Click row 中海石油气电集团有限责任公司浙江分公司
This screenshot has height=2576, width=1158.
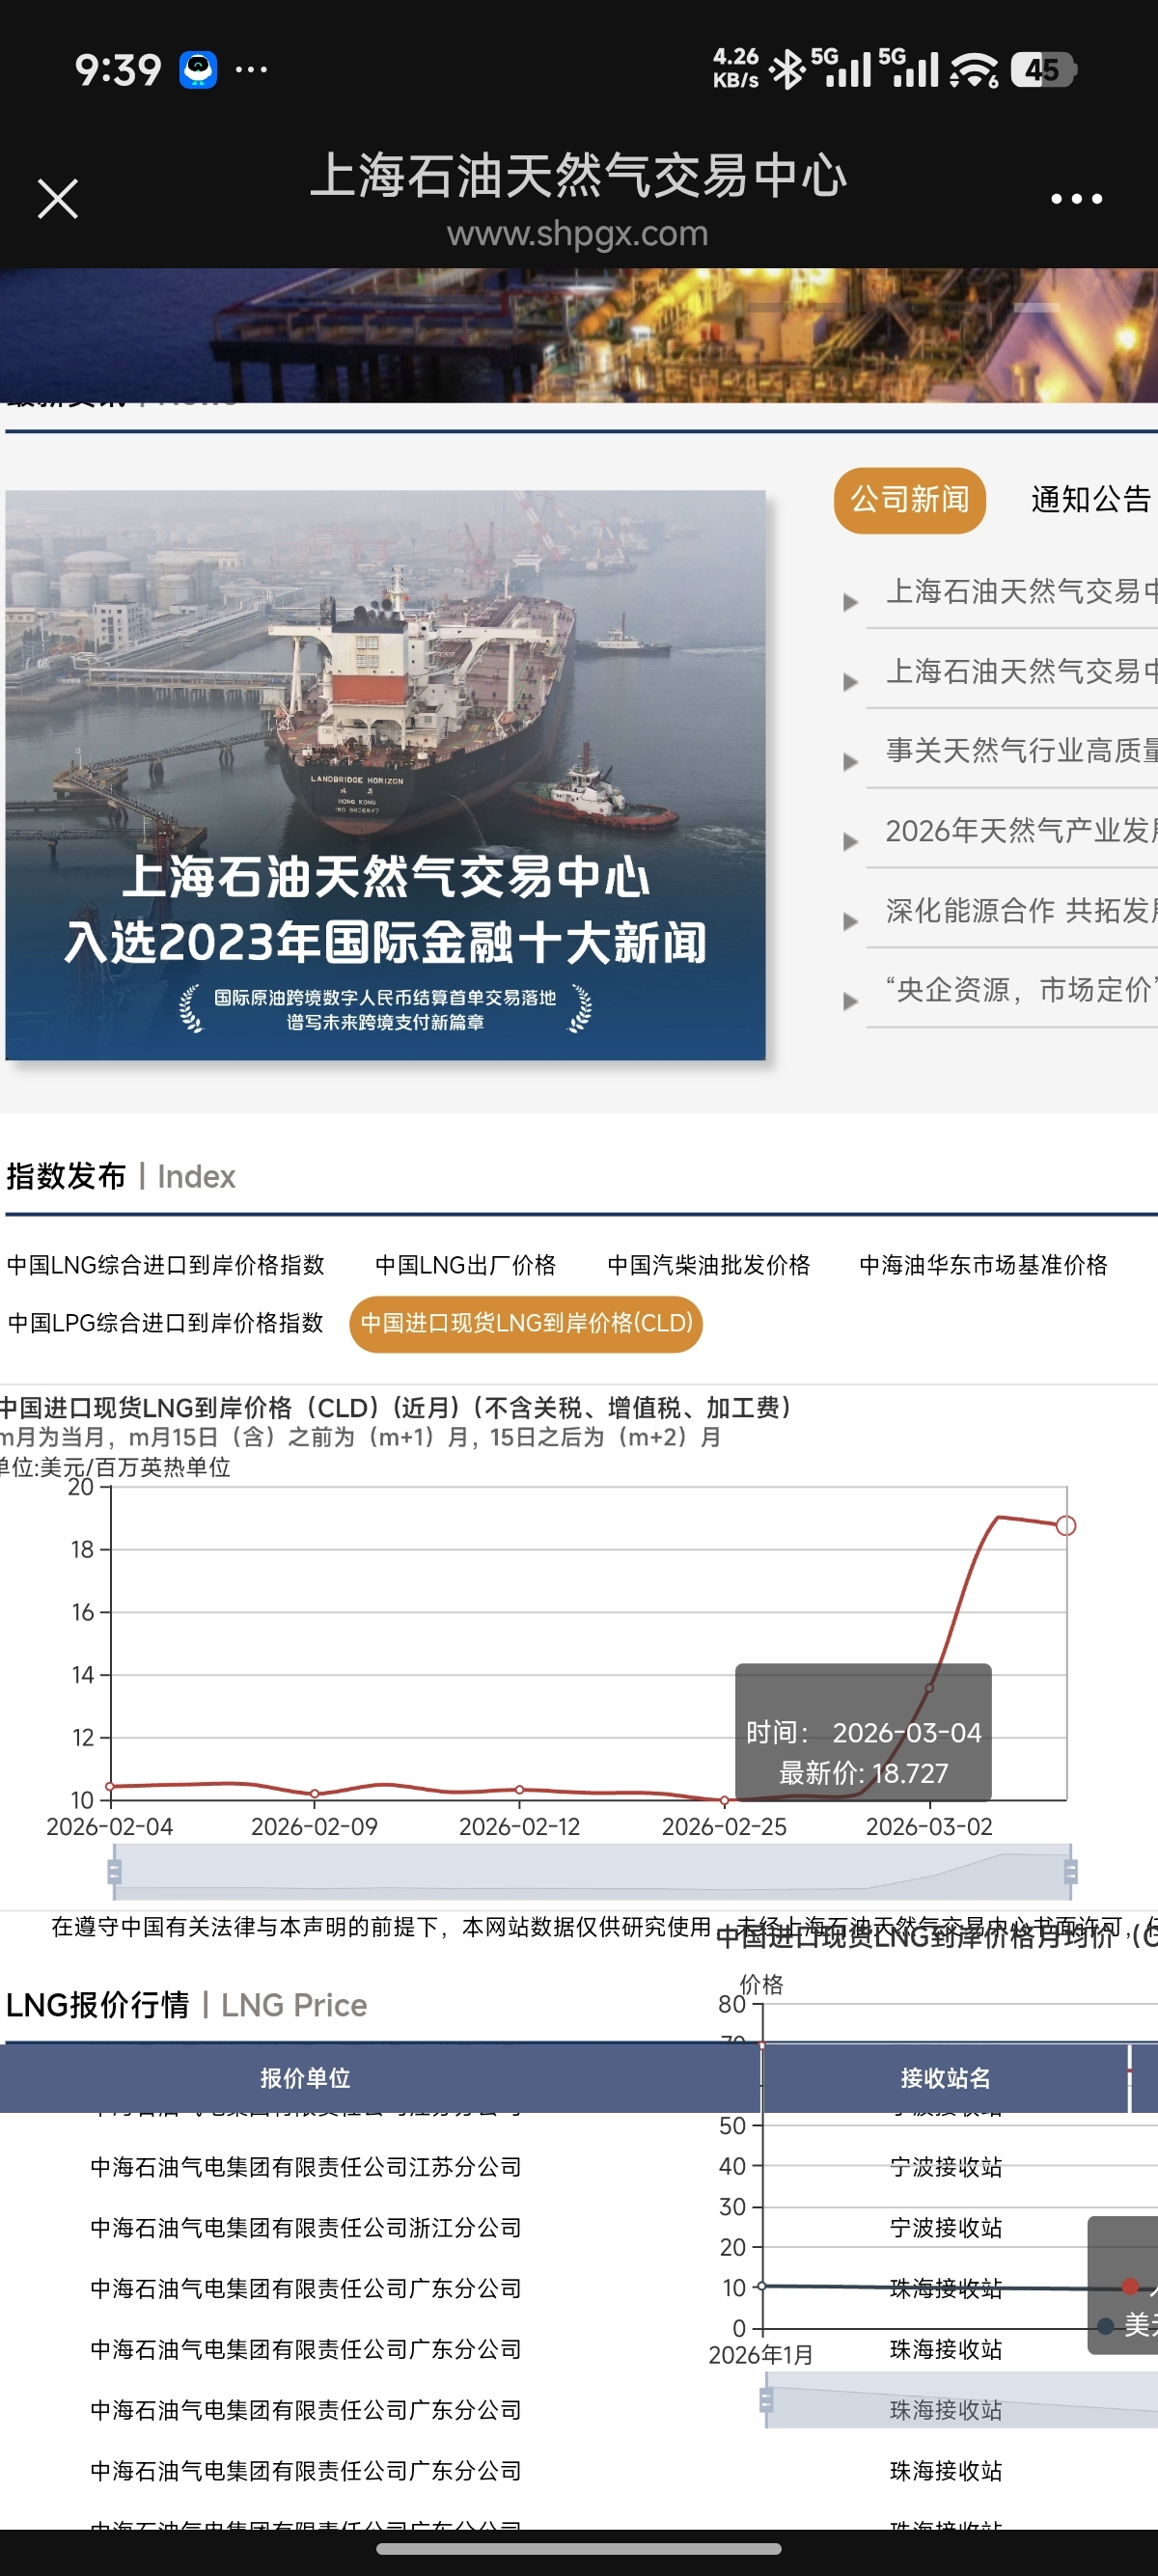click(x=306, y=2227)
